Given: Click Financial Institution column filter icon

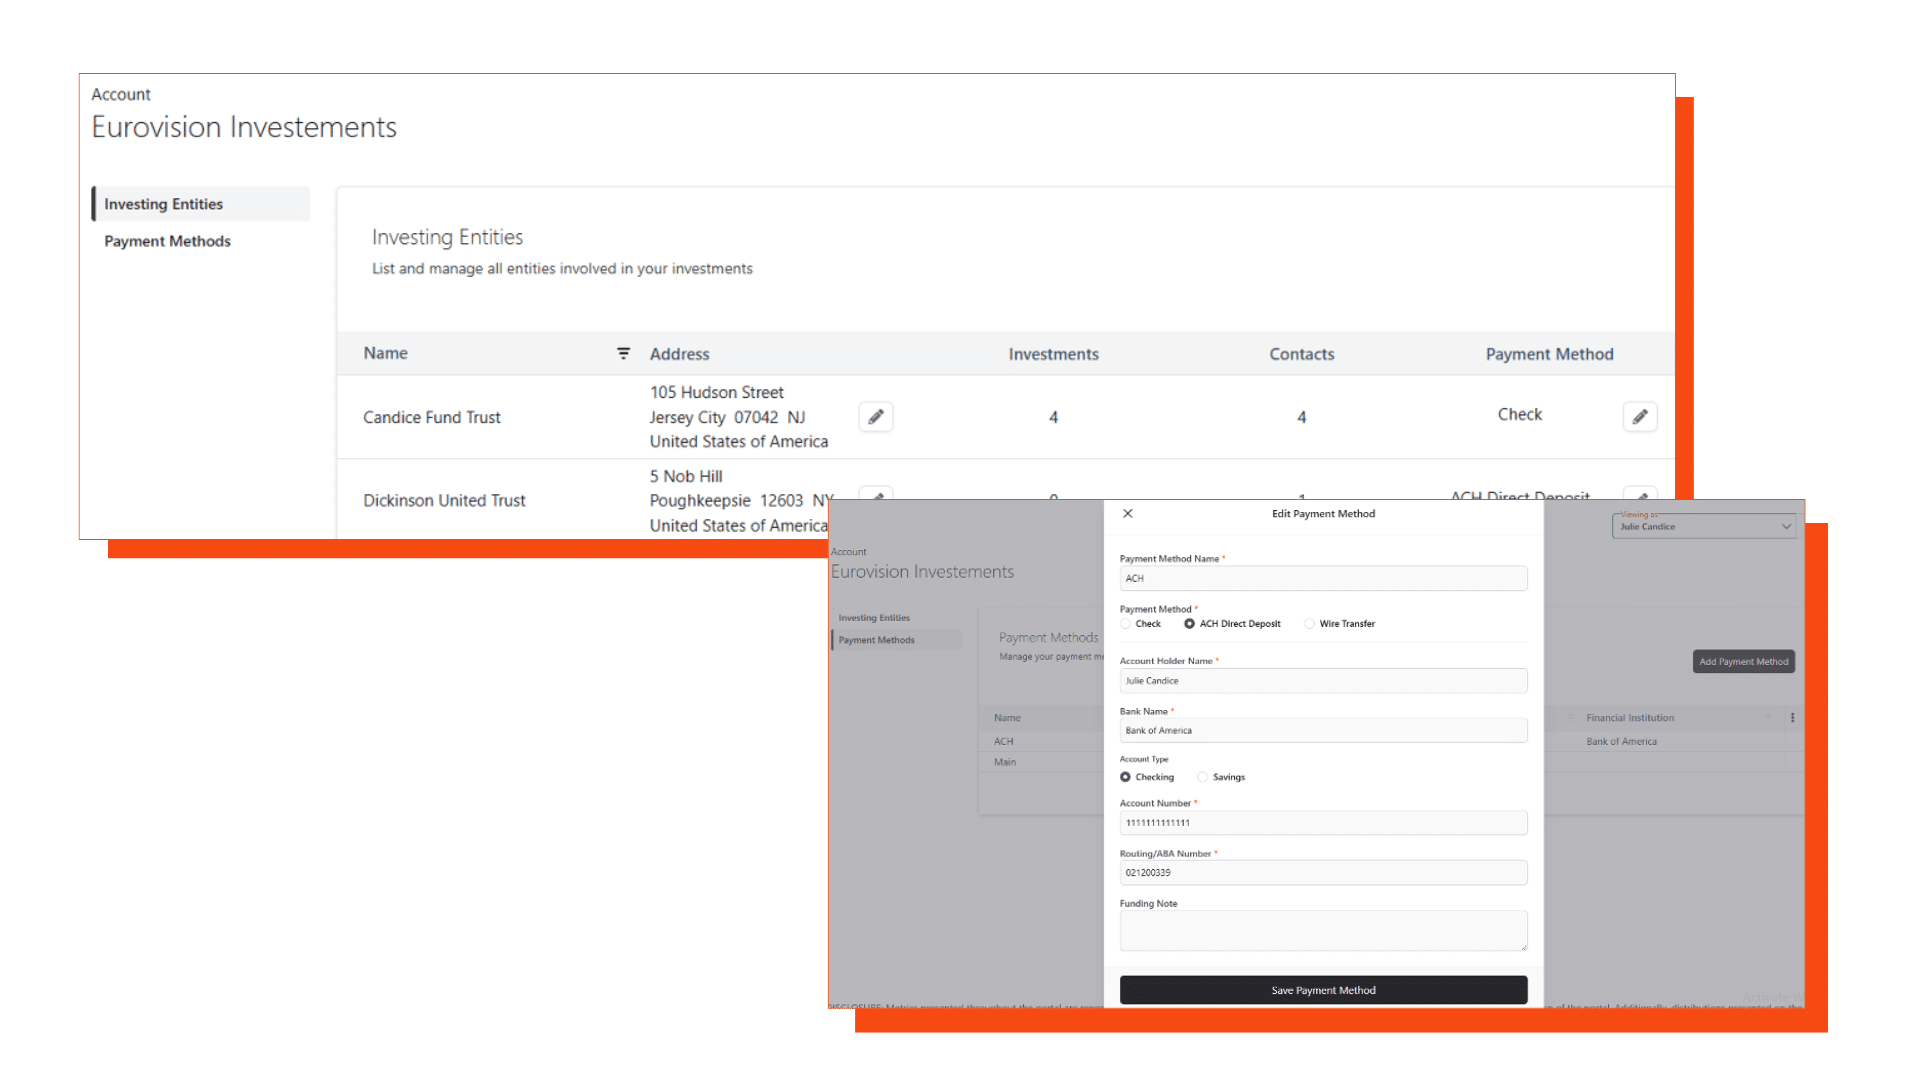Looking at the screenshot, I should click(x=1768, y=718).
